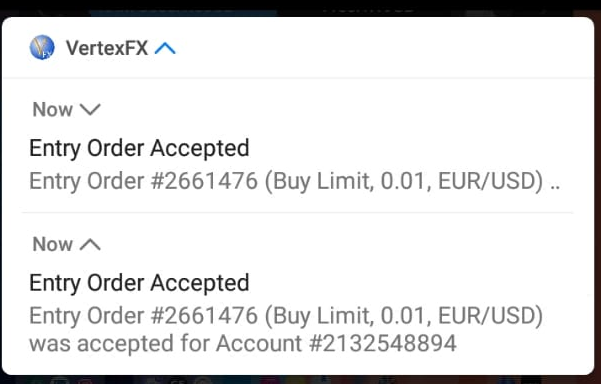Open the second "Entry Order Accepted" heading
The width and height of the screenshot is (601, 384).
tap(139, 283)
